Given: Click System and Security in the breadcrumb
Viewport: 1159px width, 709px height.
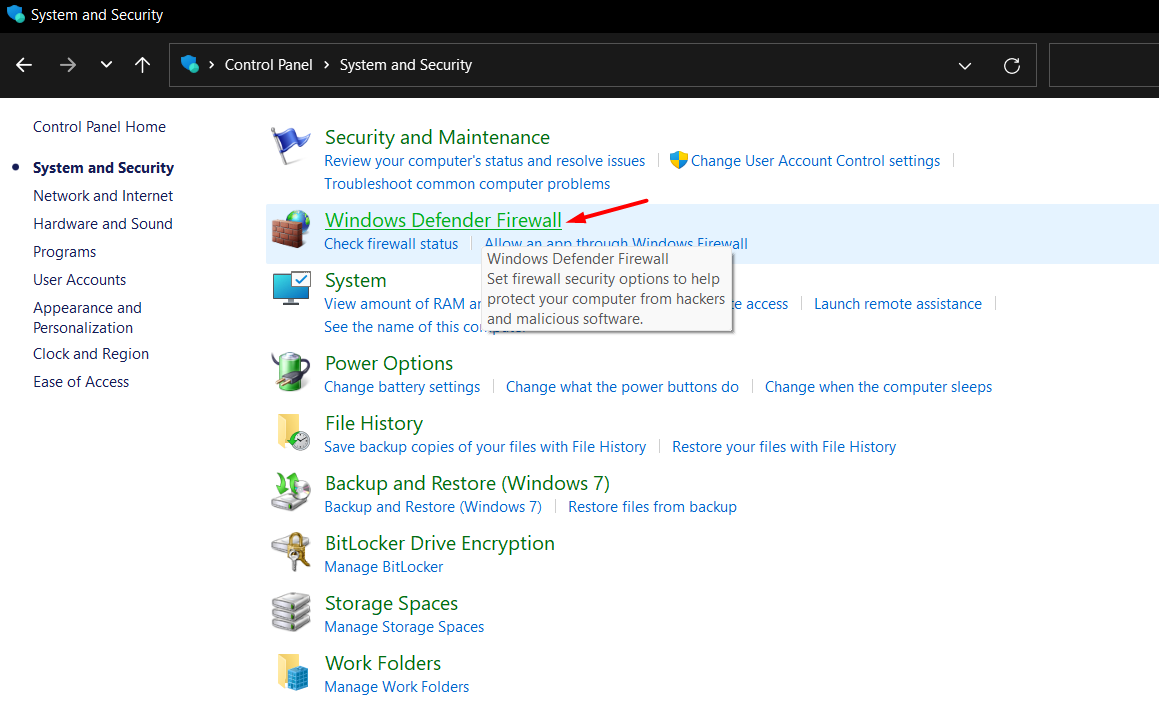Looking at the screenshot, I should 406,65.
